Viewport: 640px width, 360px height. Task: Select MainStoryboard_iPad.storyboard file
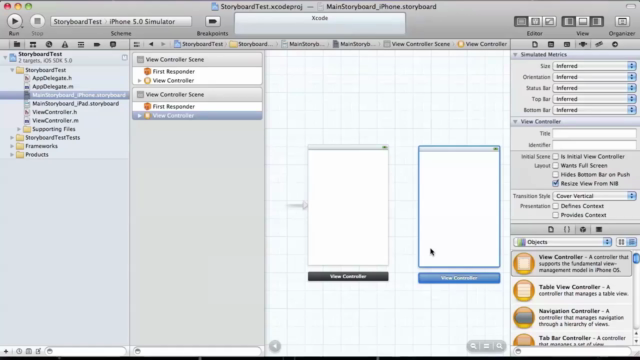[76, 103]
